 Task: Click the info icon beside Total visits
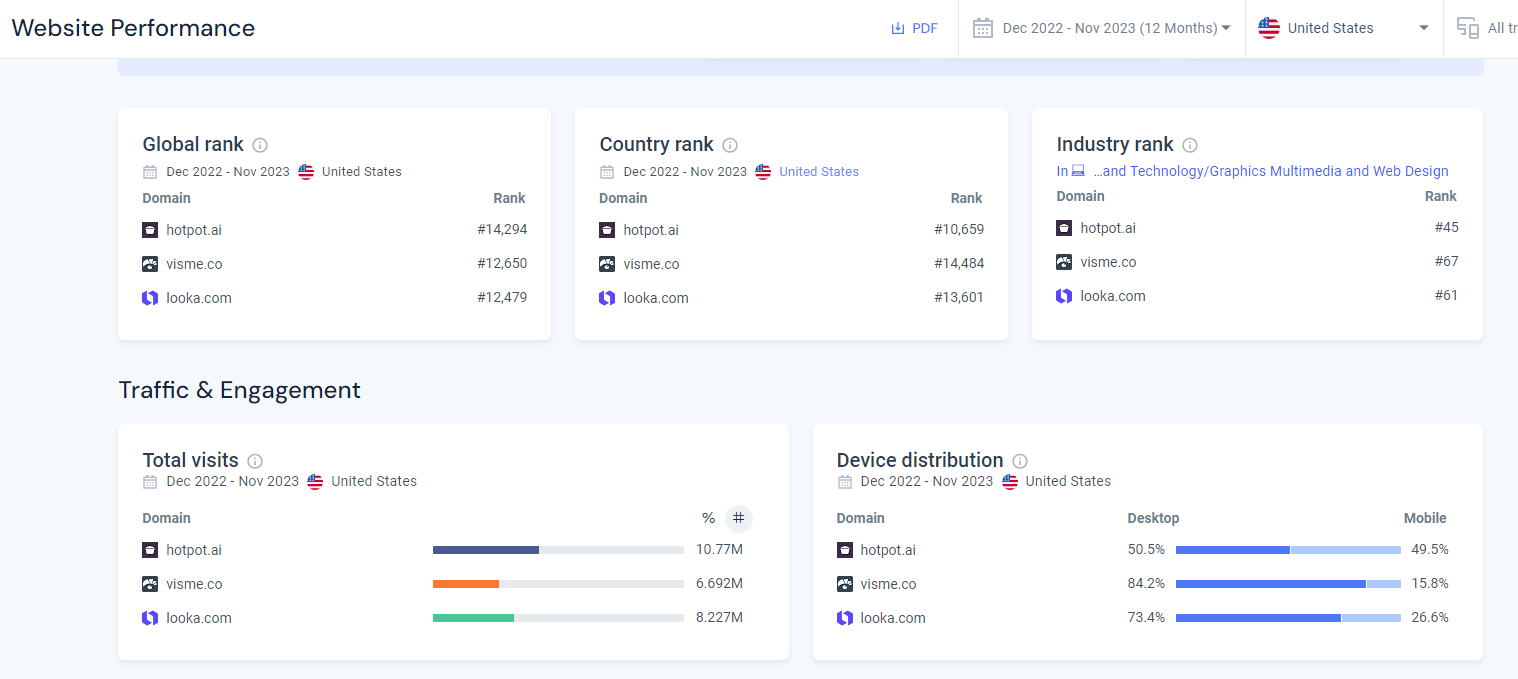click(254, 461)
